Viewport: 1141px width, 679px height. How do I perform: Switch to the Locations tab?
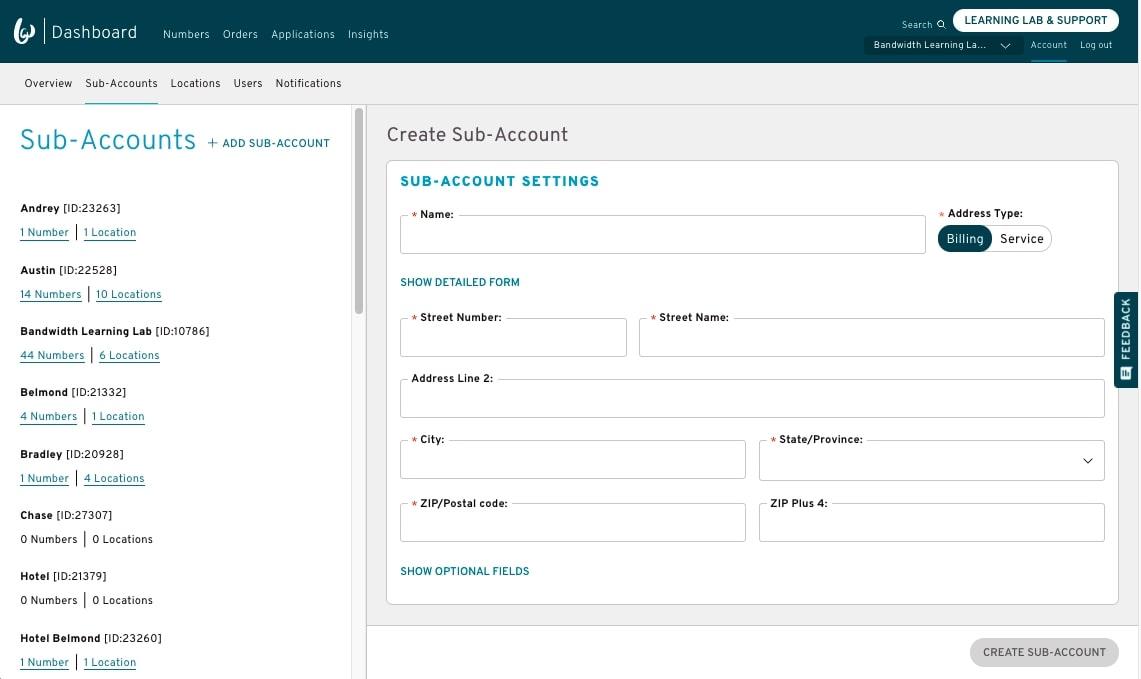tap(195, 83)
